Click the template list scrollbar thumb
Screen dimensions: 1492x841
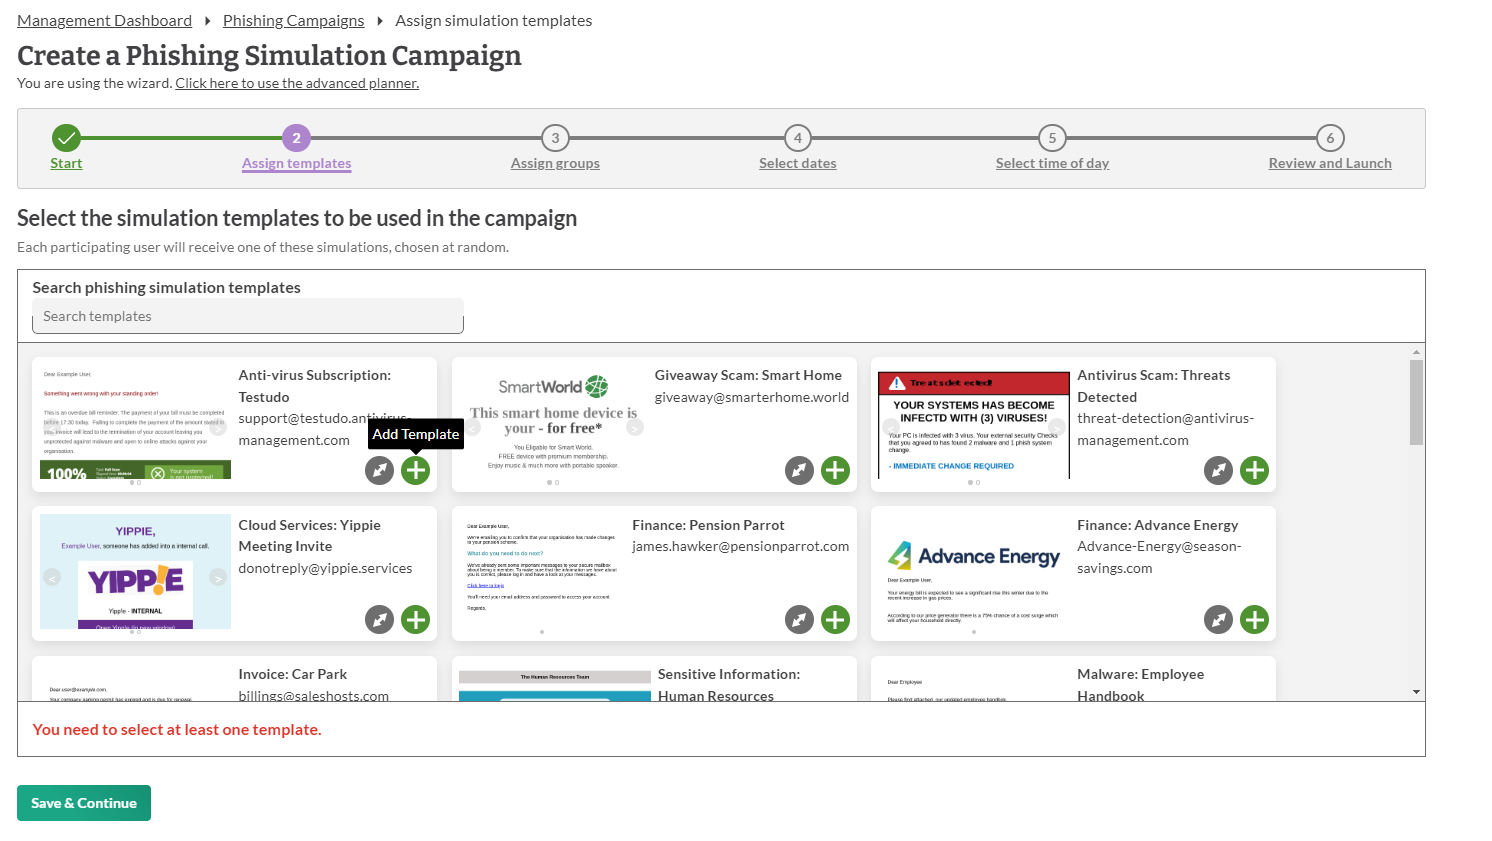tap(1416, 402)
